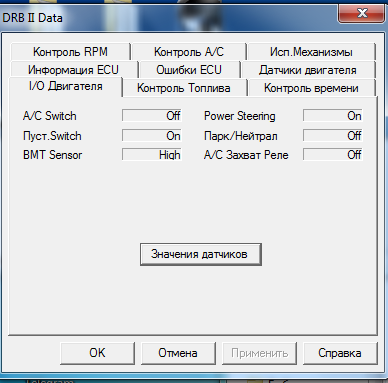Viewport: 388px width, 383px height.
Task: Show the Ошибки ECU tab
Action: tap(189, 70)
